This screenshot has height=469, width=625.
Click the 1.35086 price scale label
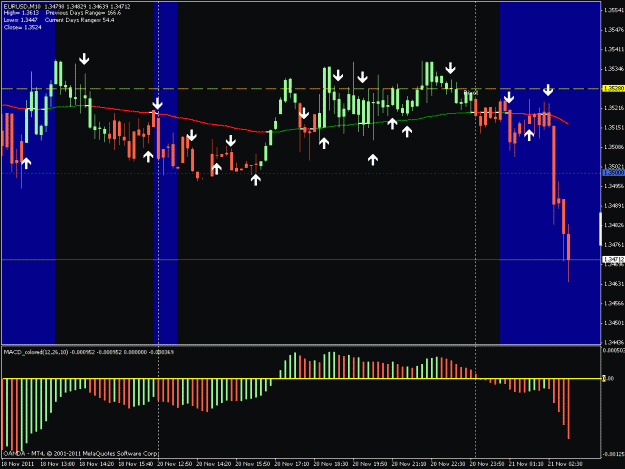(x=614, y=147)
